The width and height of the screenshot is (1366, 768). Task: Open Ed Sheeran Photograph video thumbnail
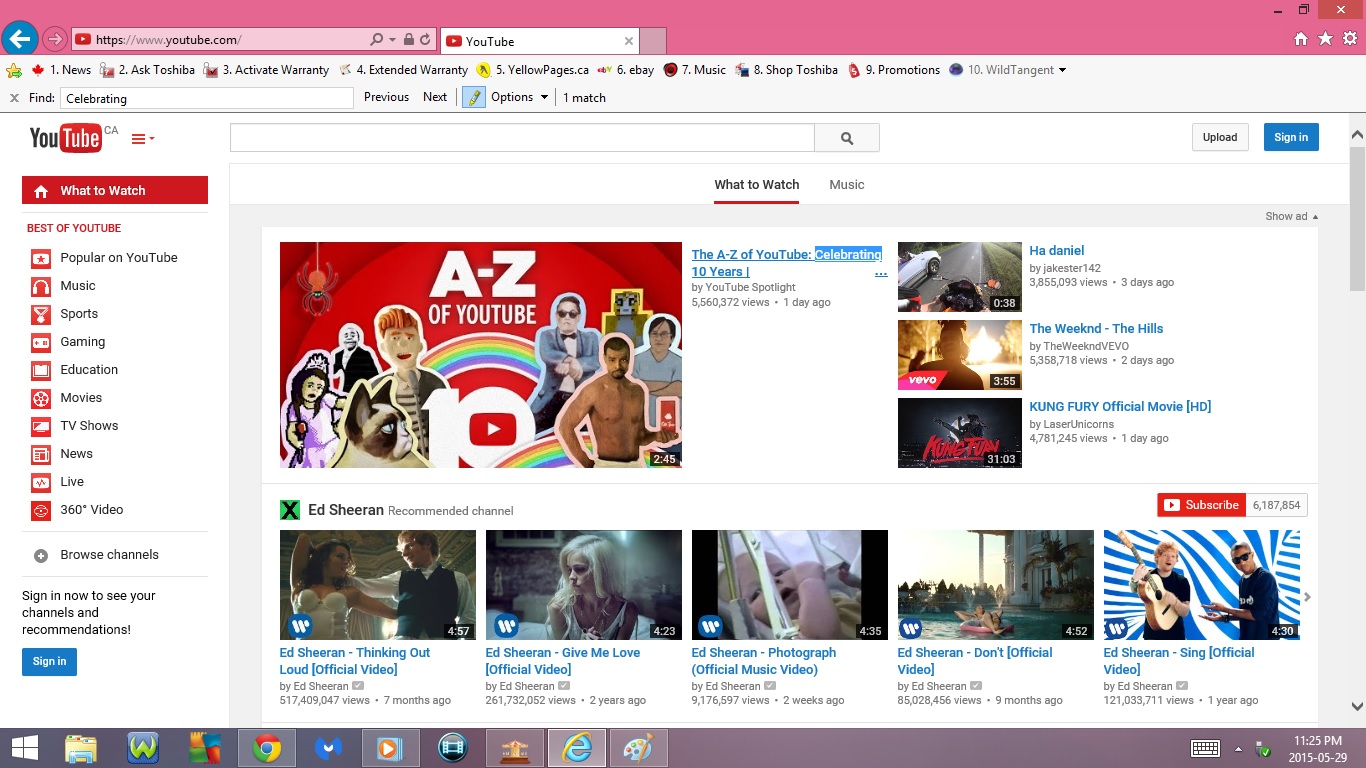point(790,585)
